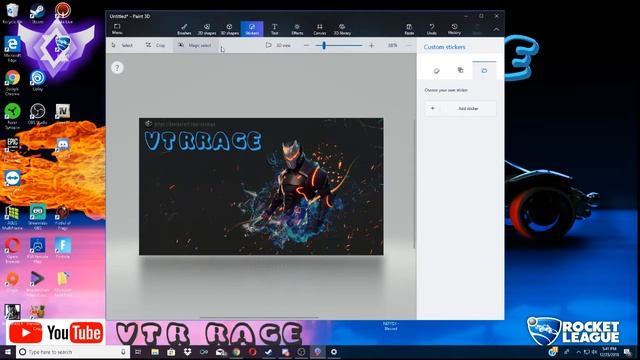640x360 pixels.
Task: Select the Opera Browser desktop icon
Action: click(12, 250)
